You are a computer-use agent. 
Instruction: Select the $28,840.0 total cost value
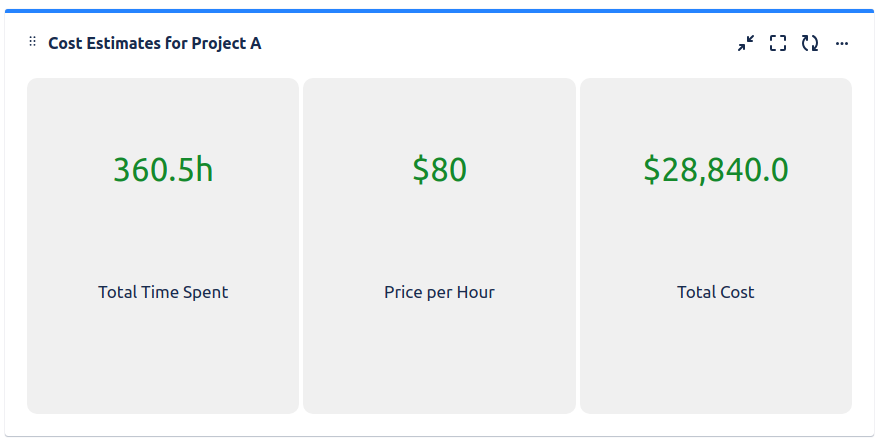point(716,169)
